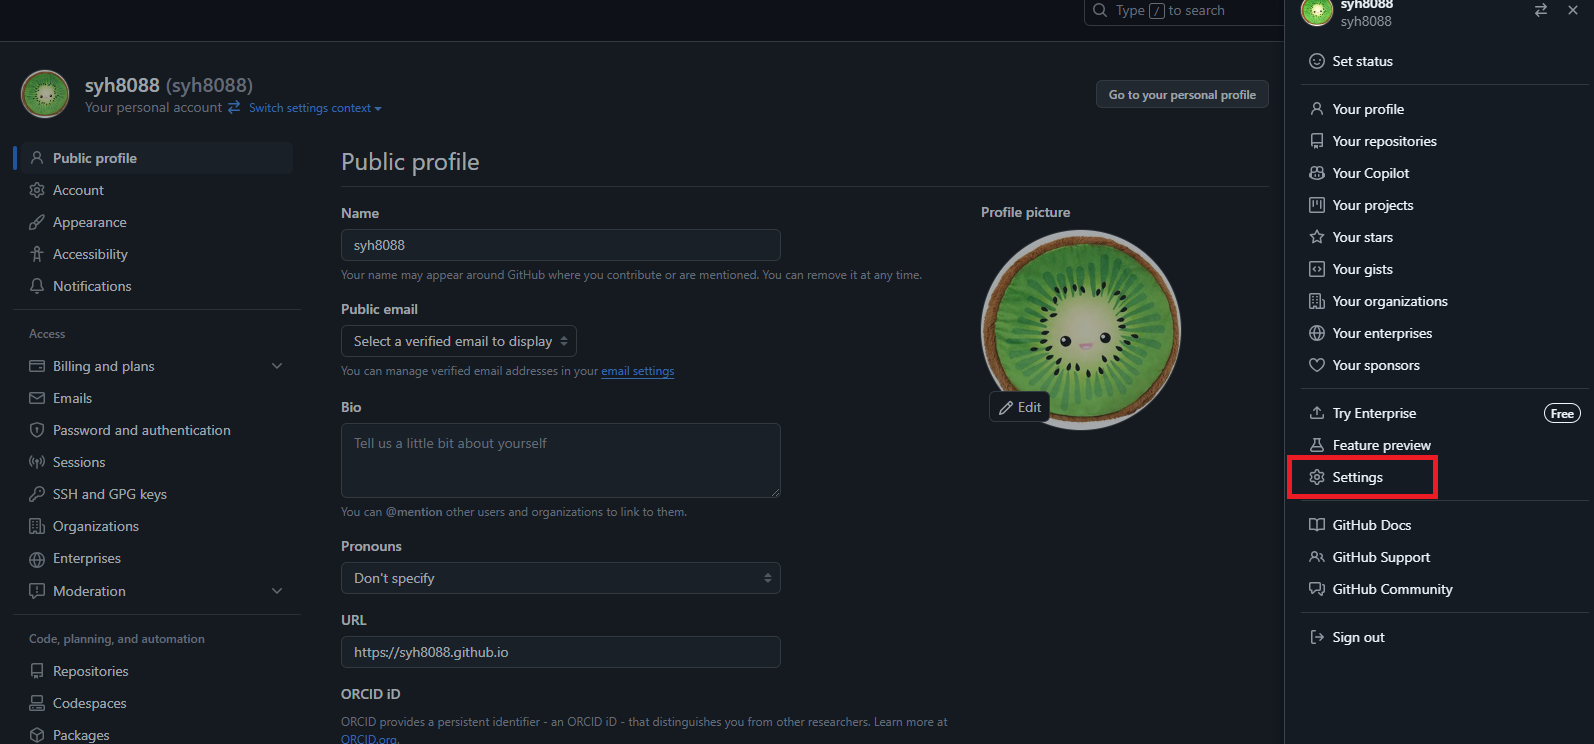1594x744 pixels.
Task: Click Go to your personal profile button
Action: click(1182, 94)
